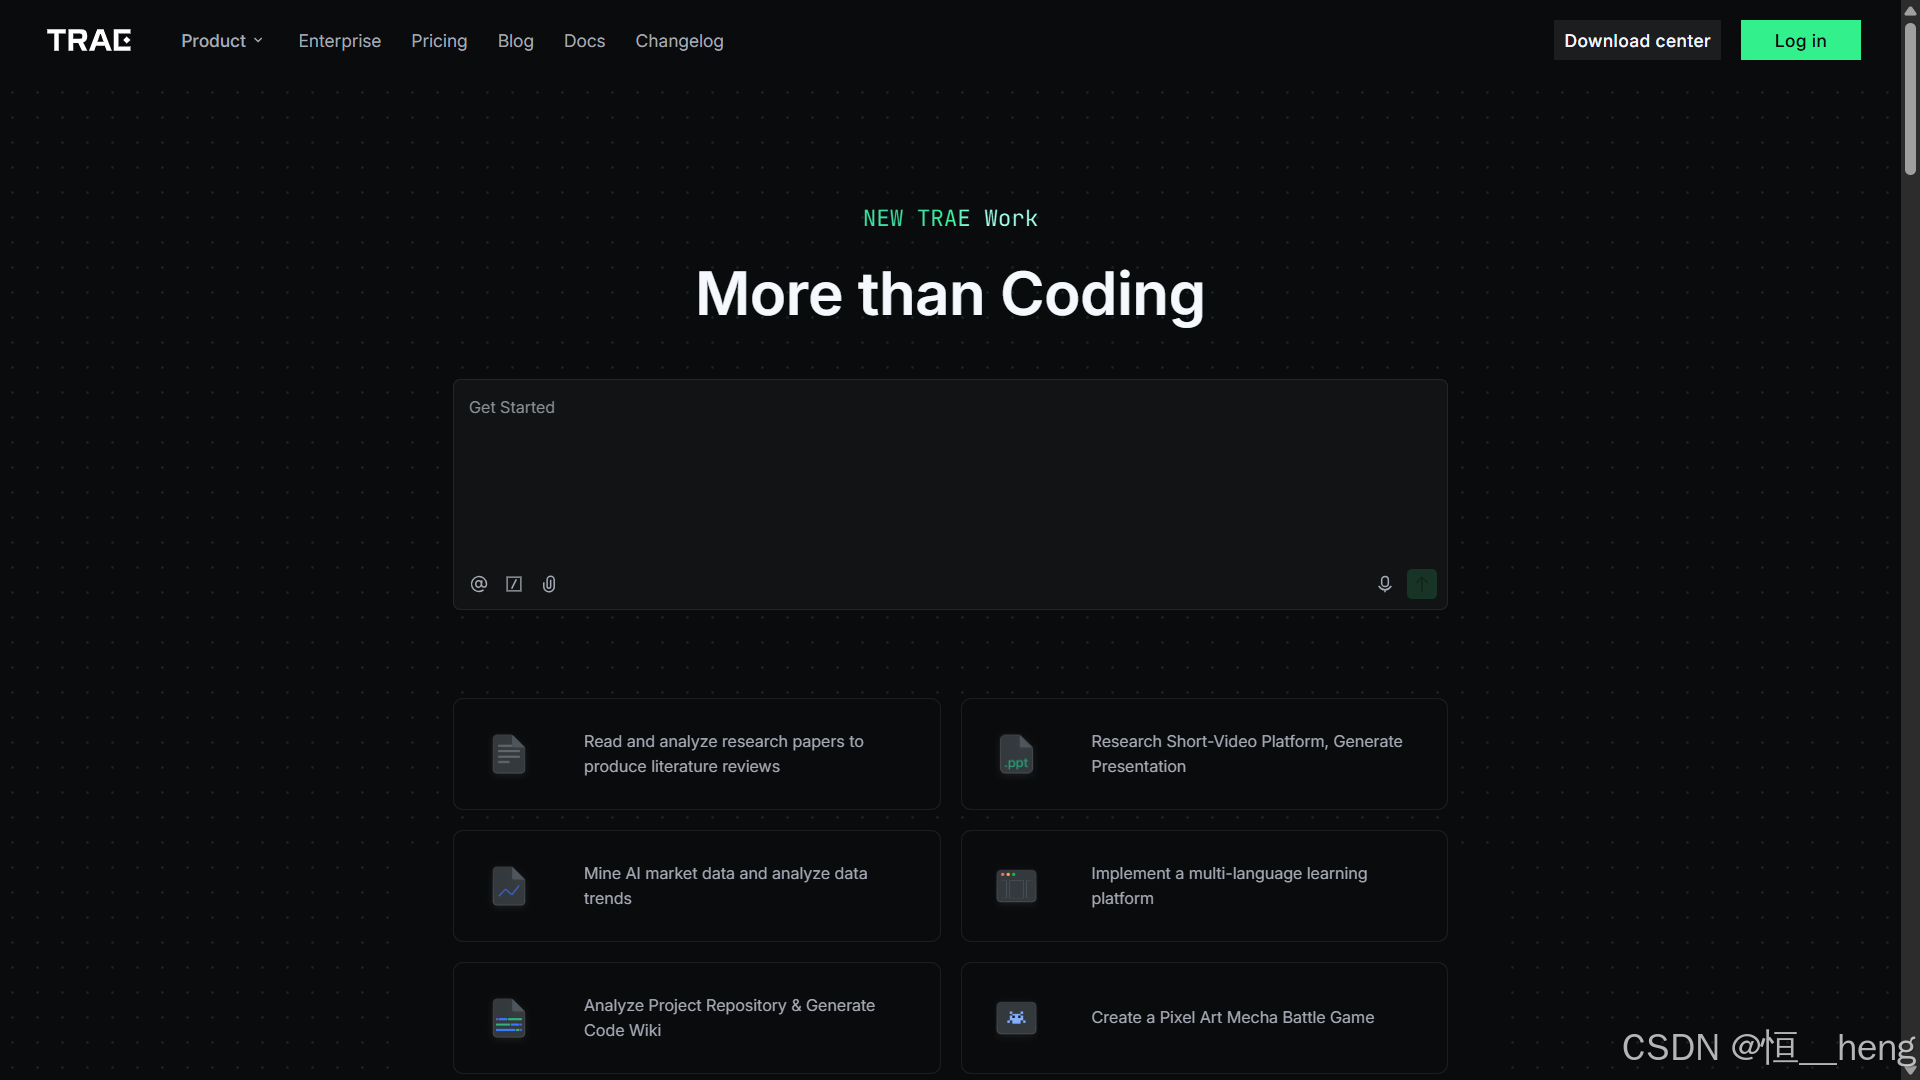
Task: Attach a file with the paperclip icon
Action: point(549,584)
